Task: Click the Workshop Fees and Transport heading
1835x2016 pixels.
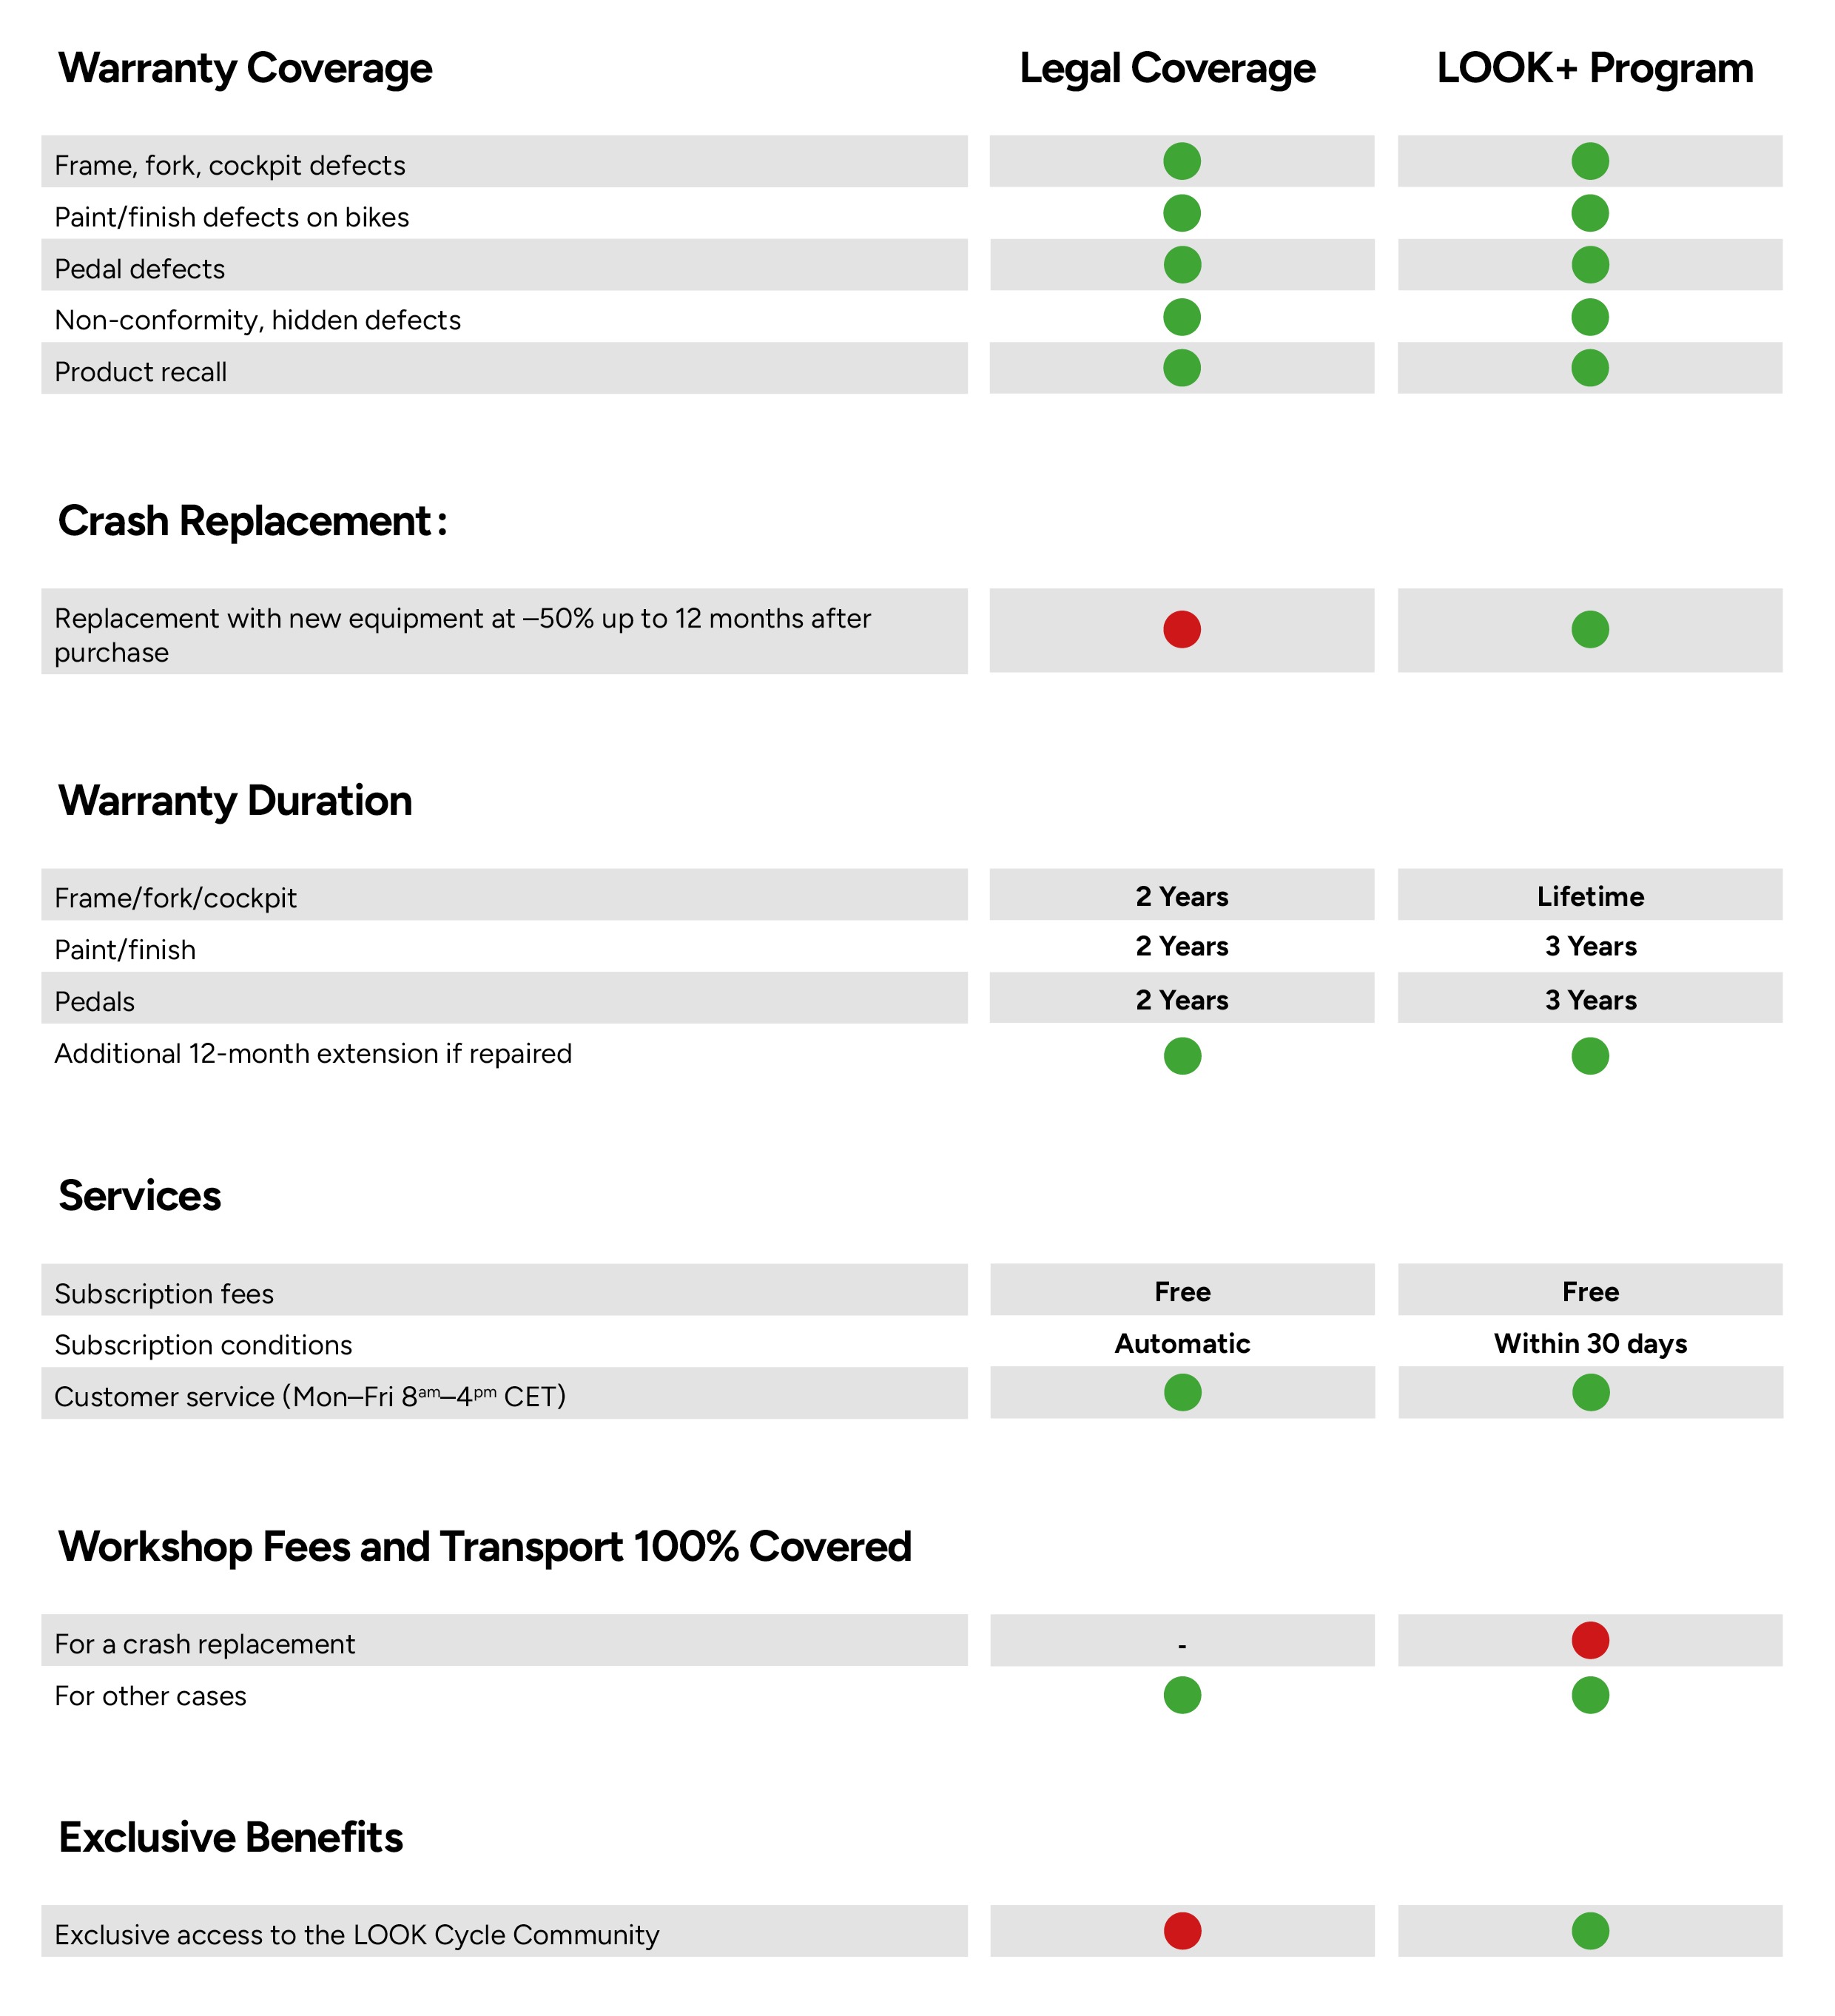Action: (485, 1547)
